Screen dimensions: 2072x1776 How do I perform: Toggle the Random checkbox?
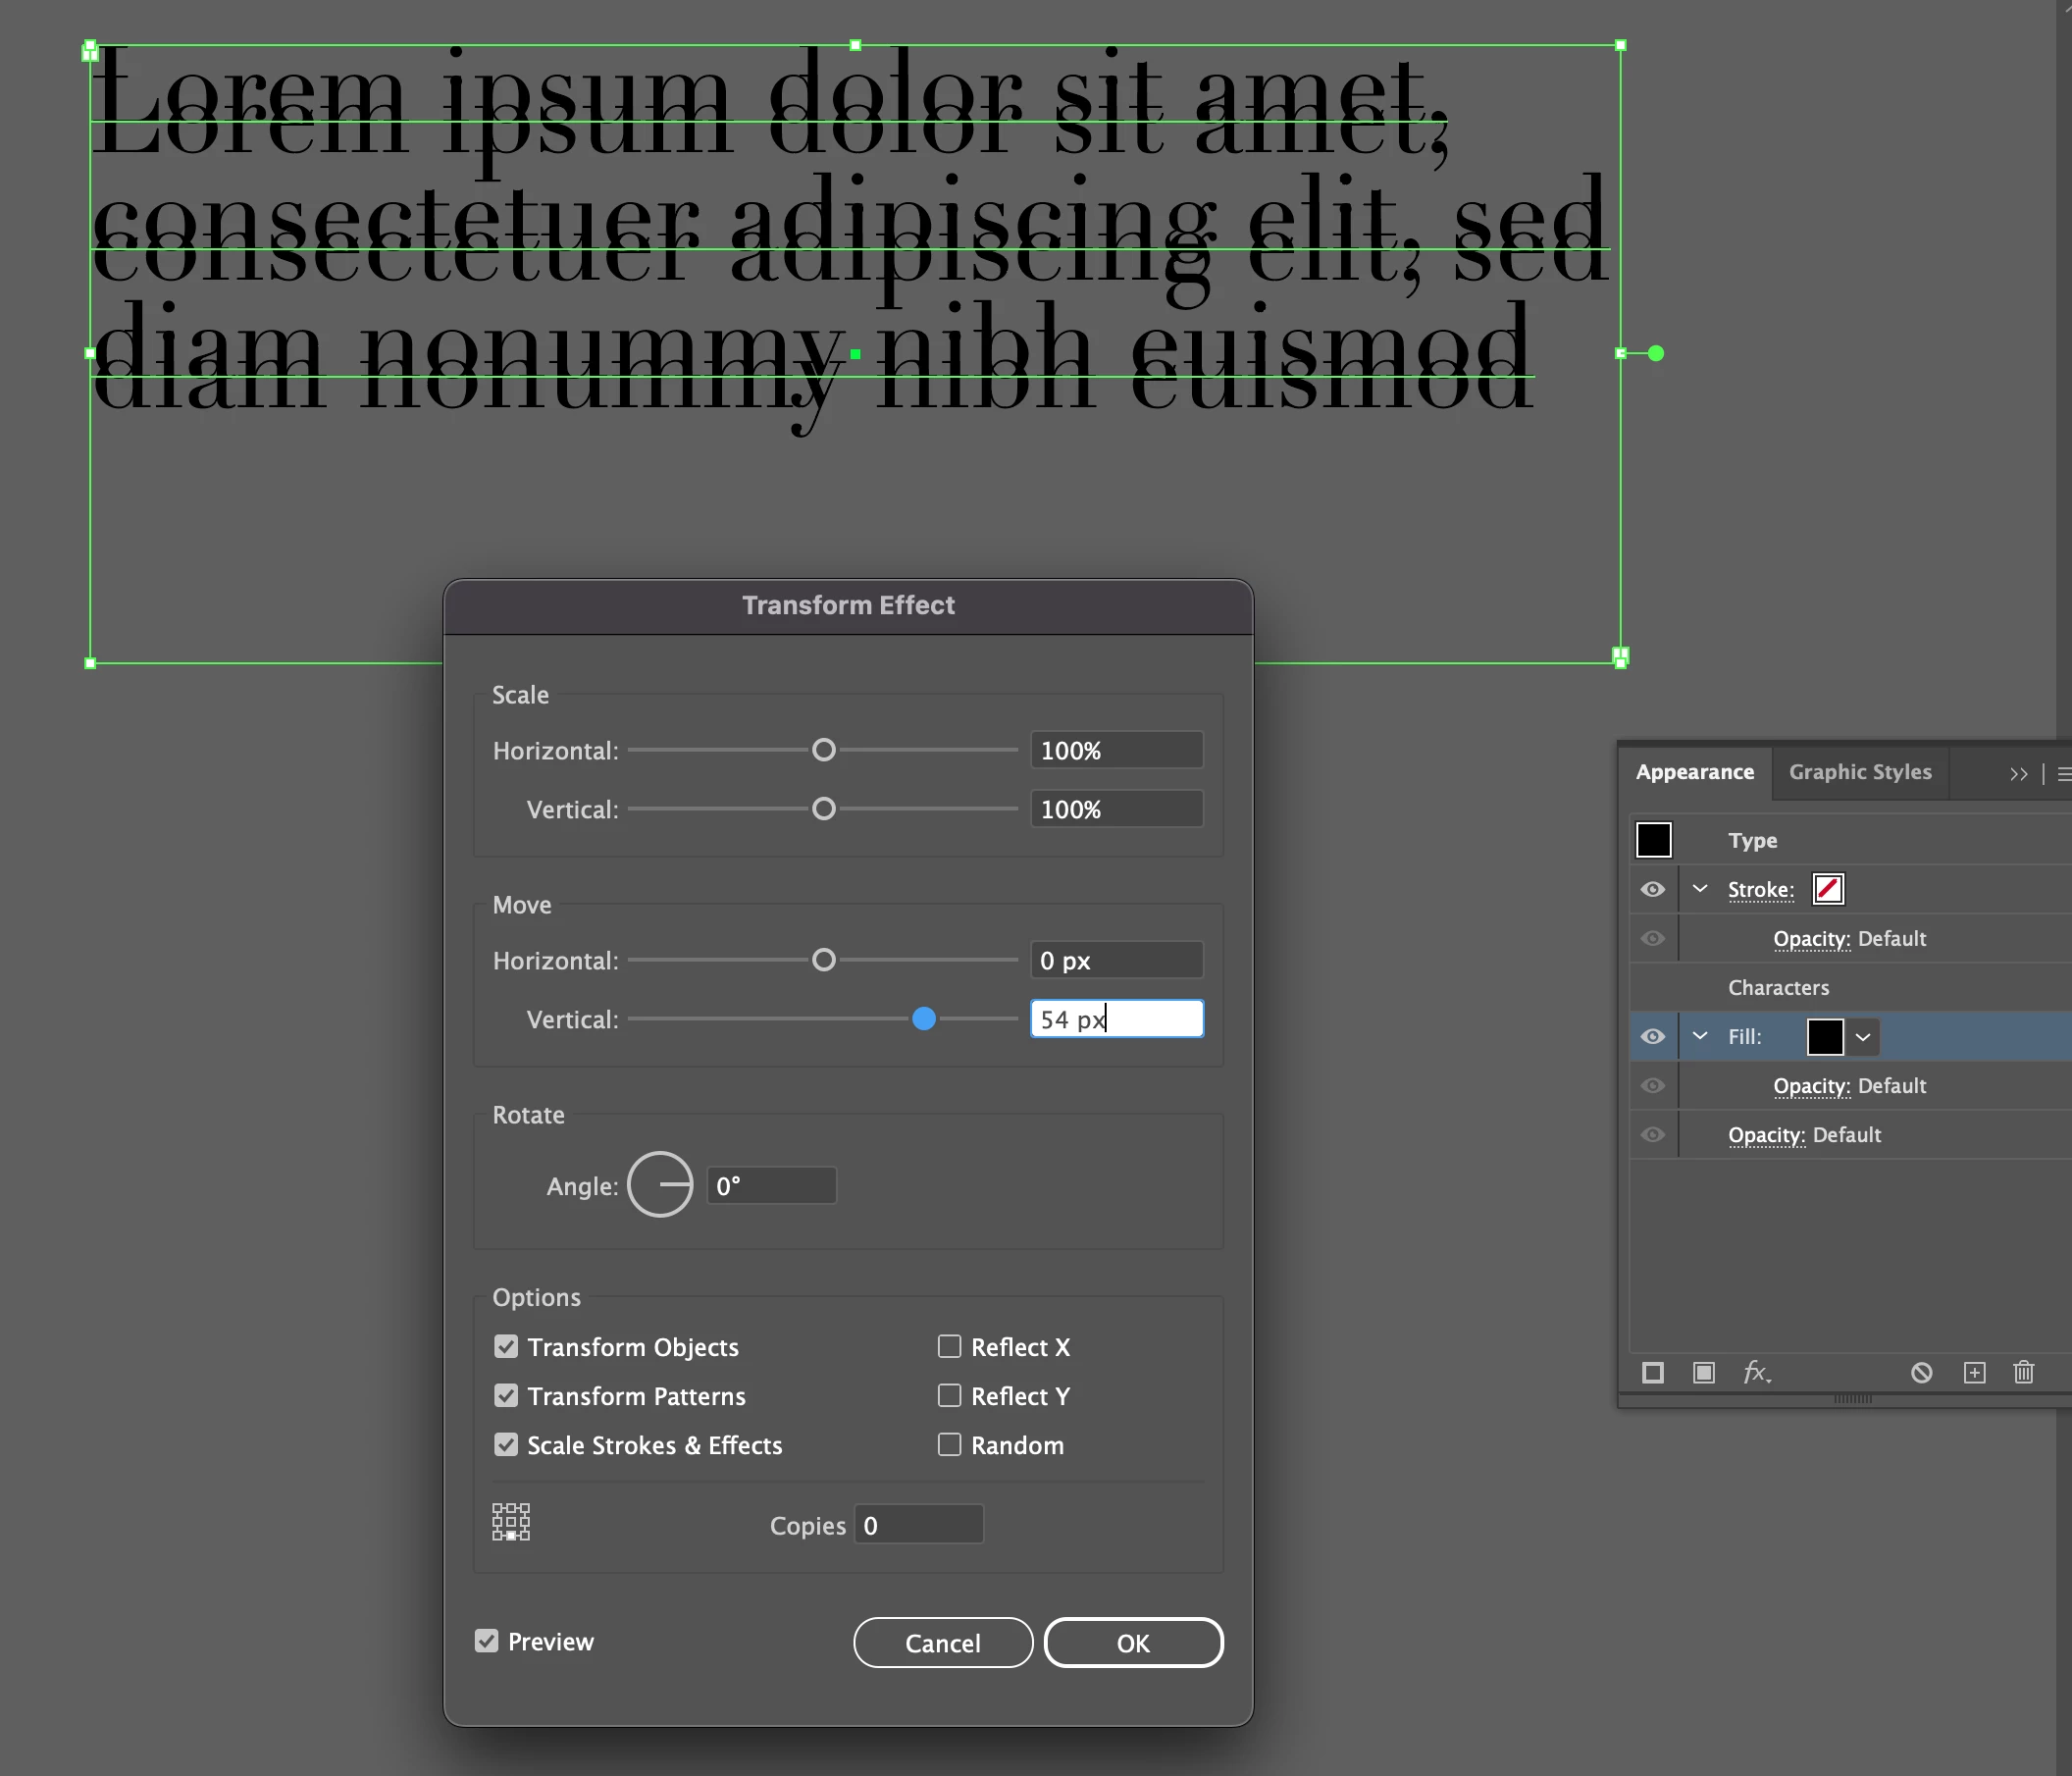click(949, 1444)
